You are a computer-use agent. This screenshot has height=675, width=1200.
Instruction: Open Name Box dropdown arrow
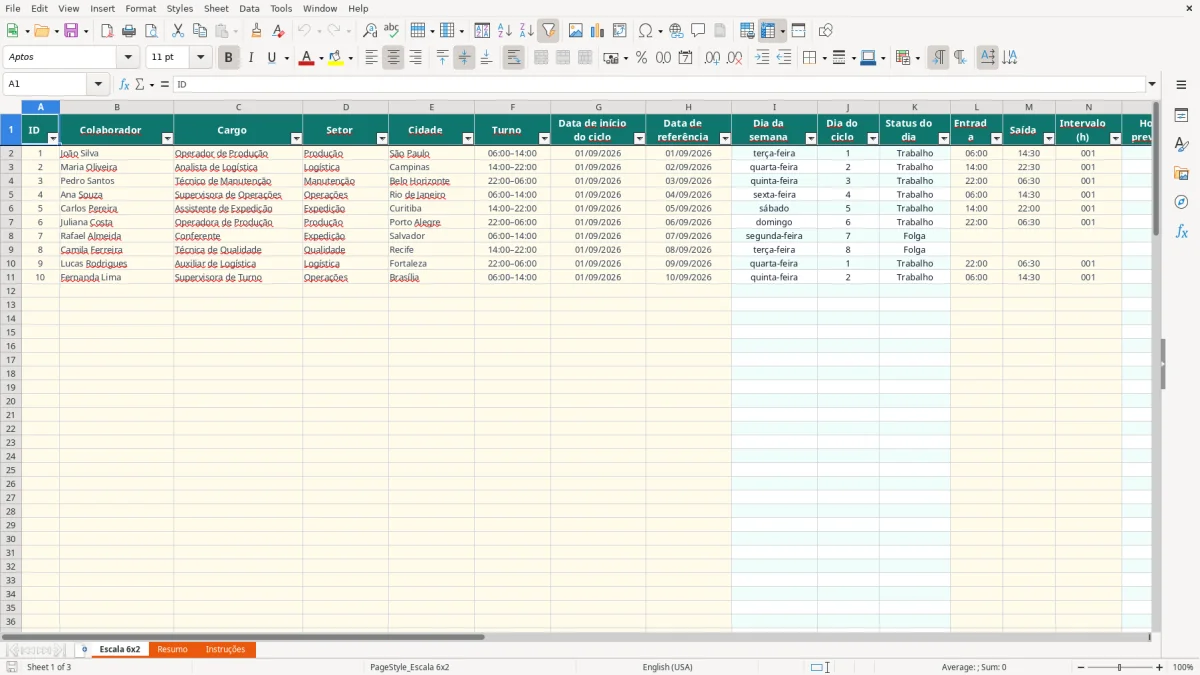pos(98,85)
